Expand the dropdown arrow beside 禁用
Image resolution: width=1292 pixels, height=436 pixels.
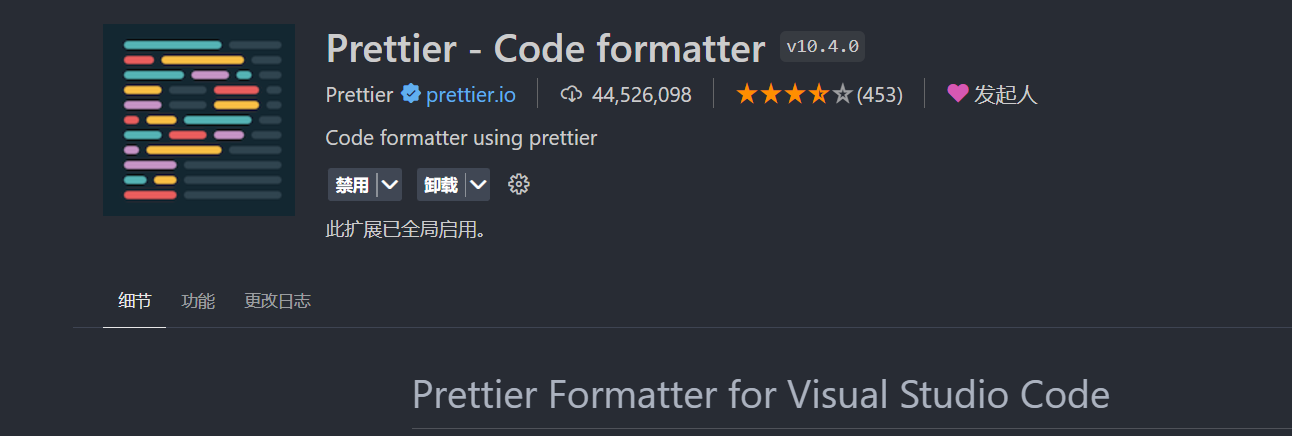[x=390, y=185]
